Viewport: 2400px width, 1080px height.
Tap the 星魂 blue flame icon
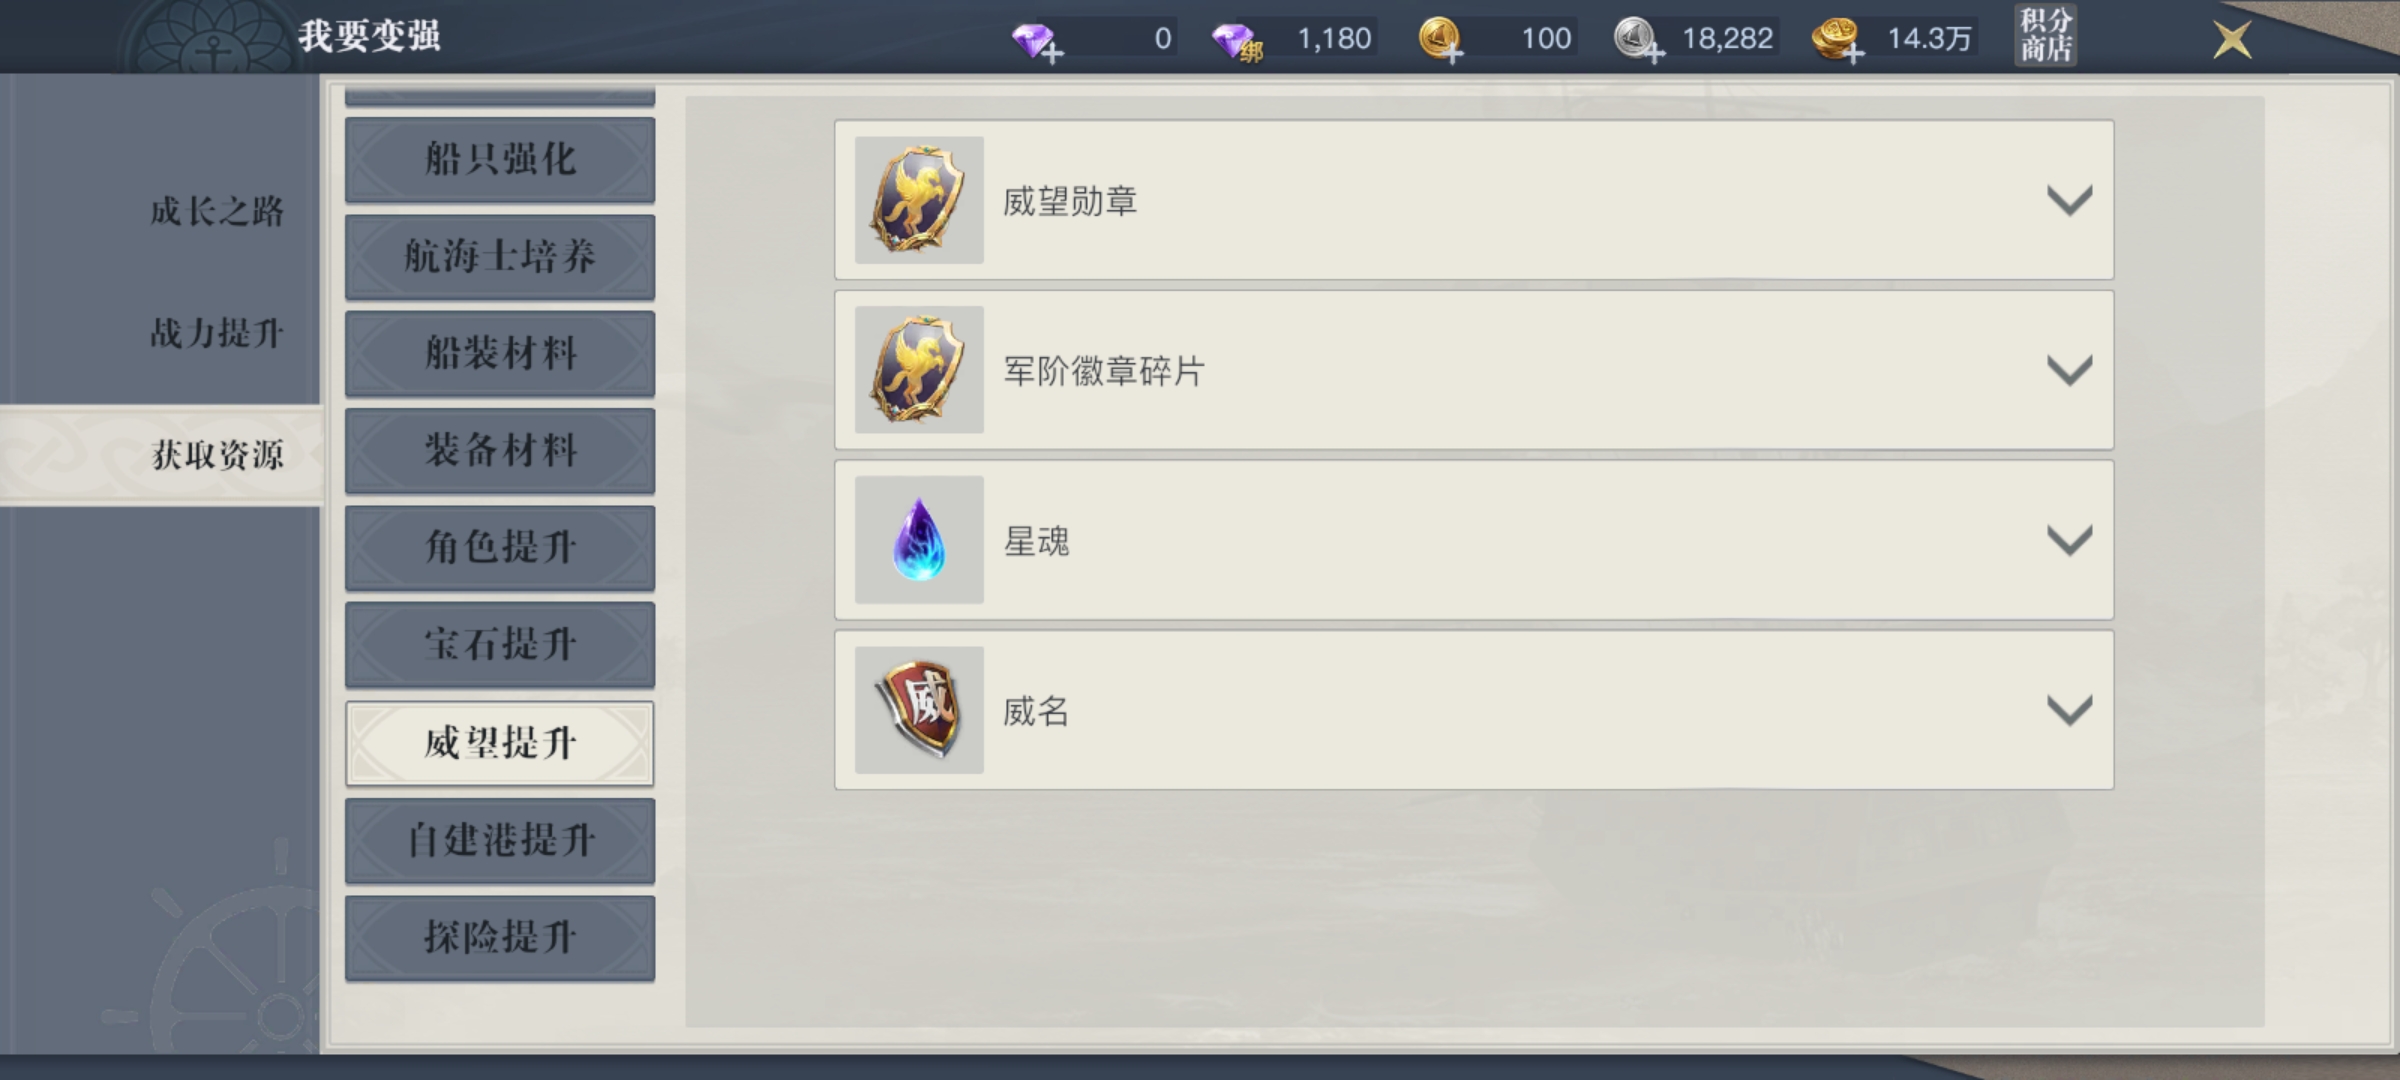click(x=919, y=540)
